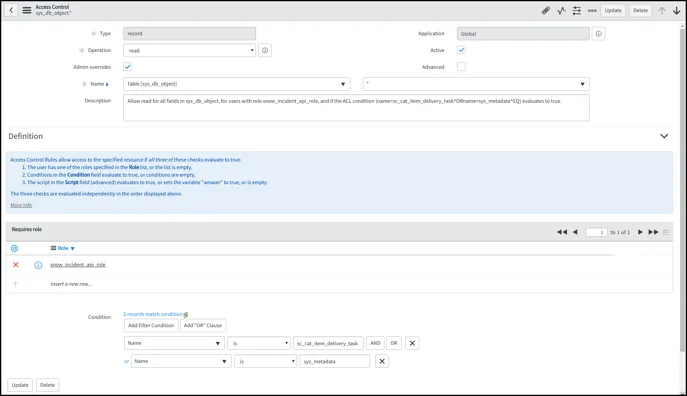Click the Type field showing record

point(189,34)
